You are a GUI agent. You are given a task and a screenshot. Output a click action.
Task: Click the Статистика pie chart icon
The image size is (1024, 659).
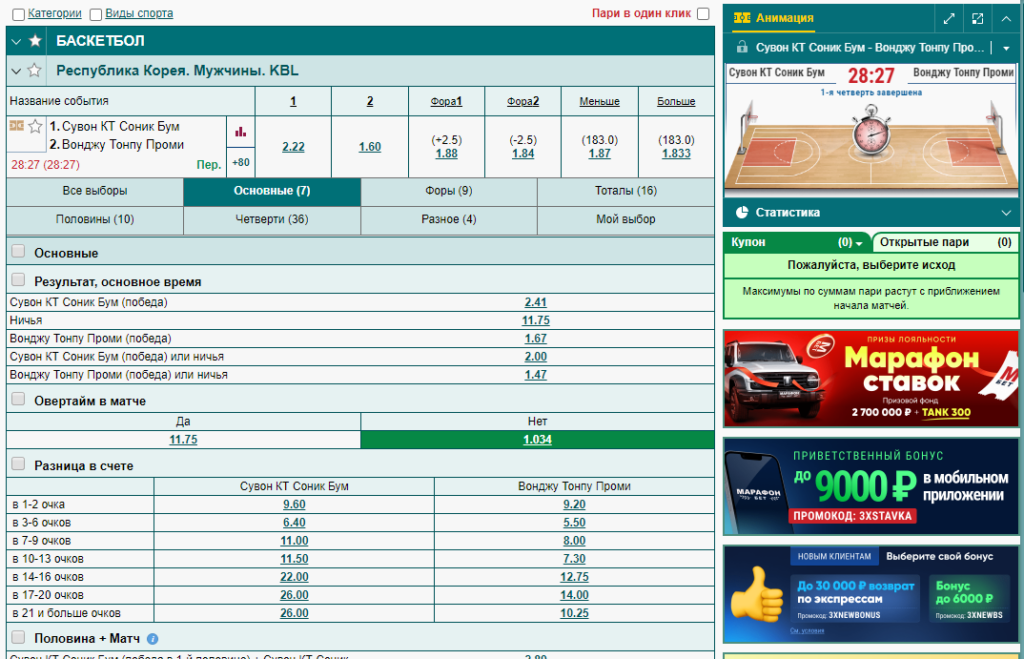pyautogui.click(x=742, y=212)
